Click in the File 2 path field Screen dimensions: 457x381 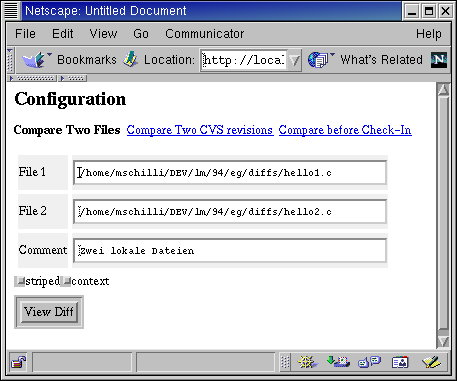coord(230,212)
